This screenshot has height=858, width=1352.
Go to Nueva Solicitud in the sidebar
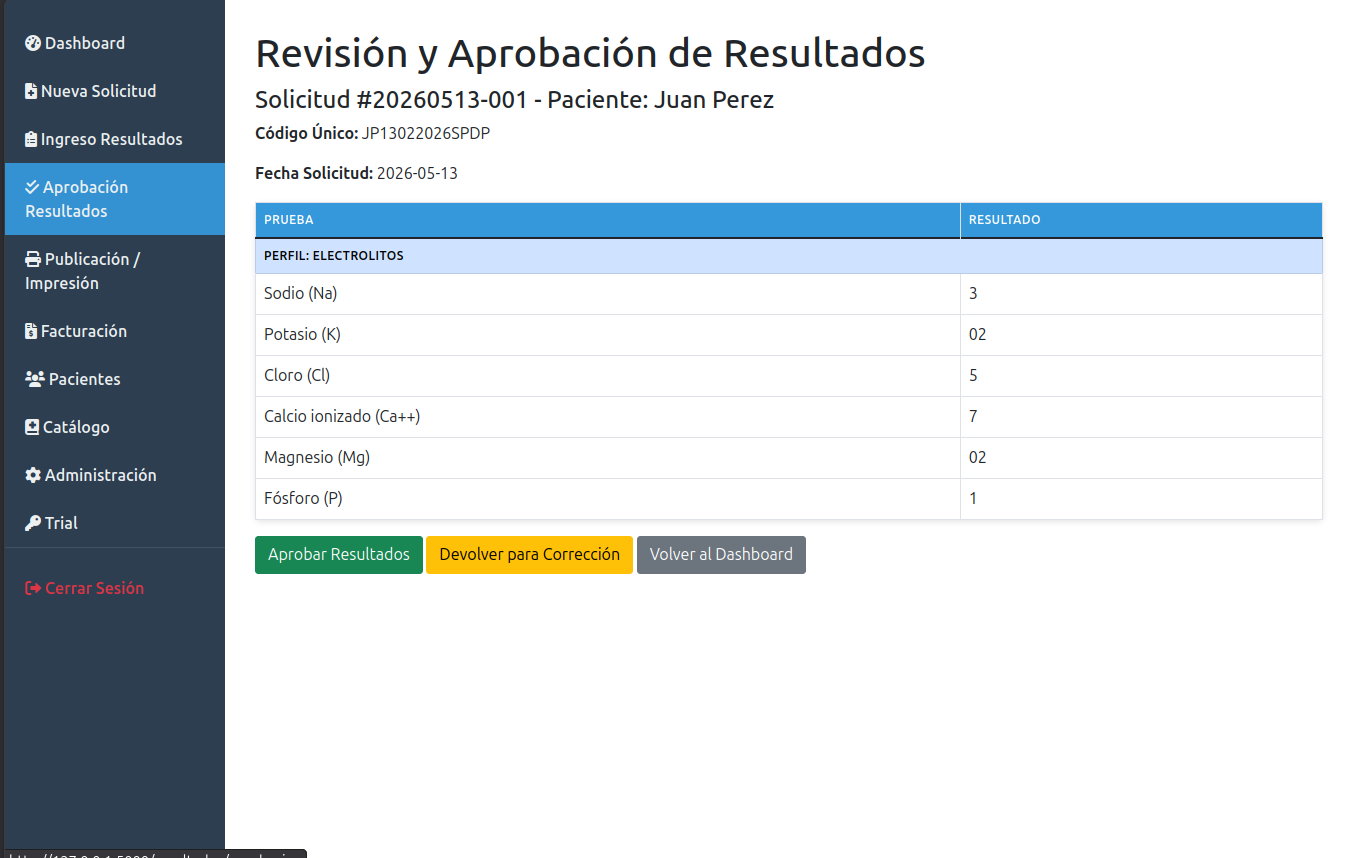click(114, 91)
